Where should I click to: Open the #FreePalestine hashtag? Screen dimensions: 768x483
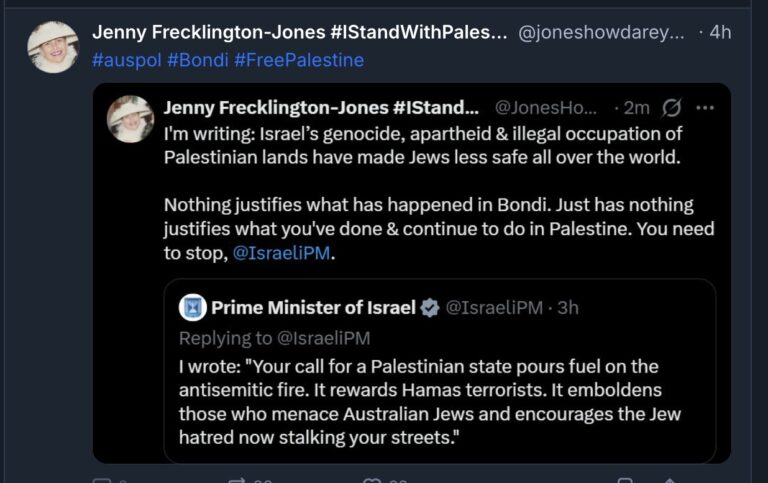(299, 60)
